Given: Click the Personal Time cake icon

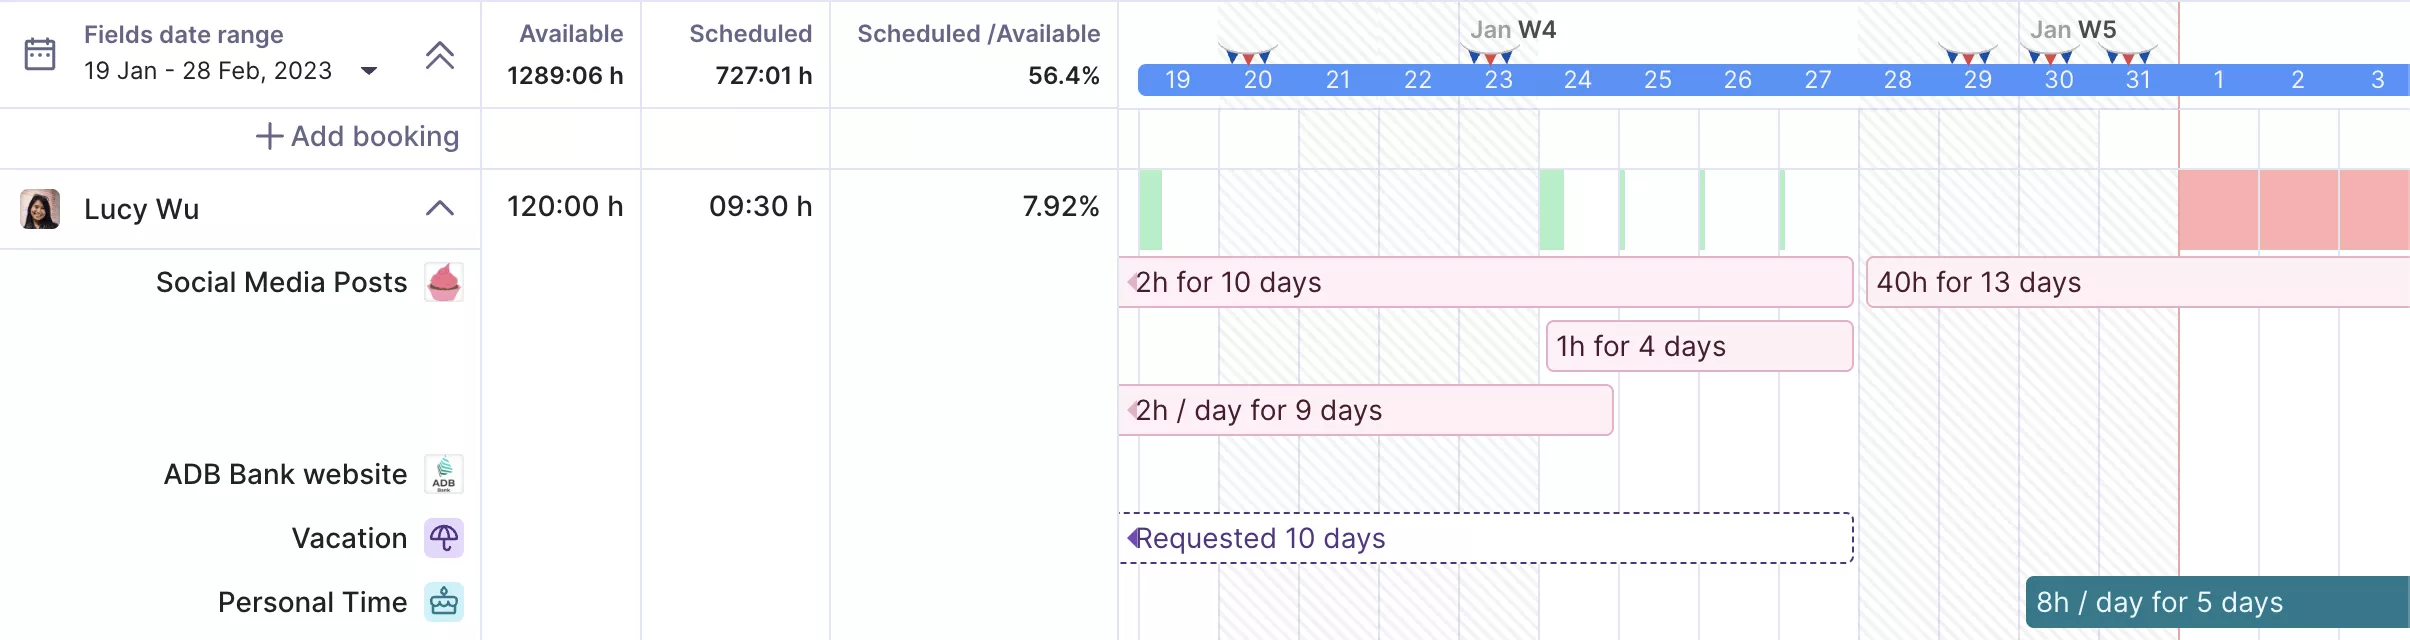Looking at the screenshot, I should (x=444, y=602).
